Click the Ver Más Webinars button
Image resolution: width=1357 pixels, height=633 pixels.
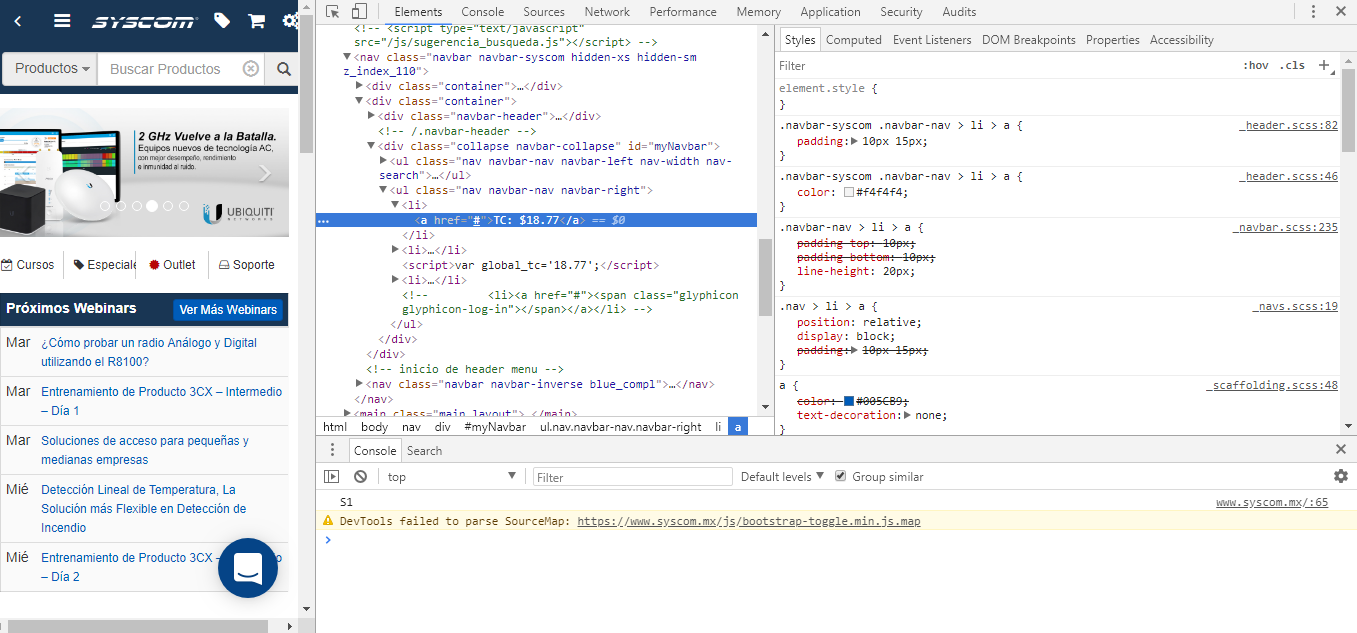[228, 310]
